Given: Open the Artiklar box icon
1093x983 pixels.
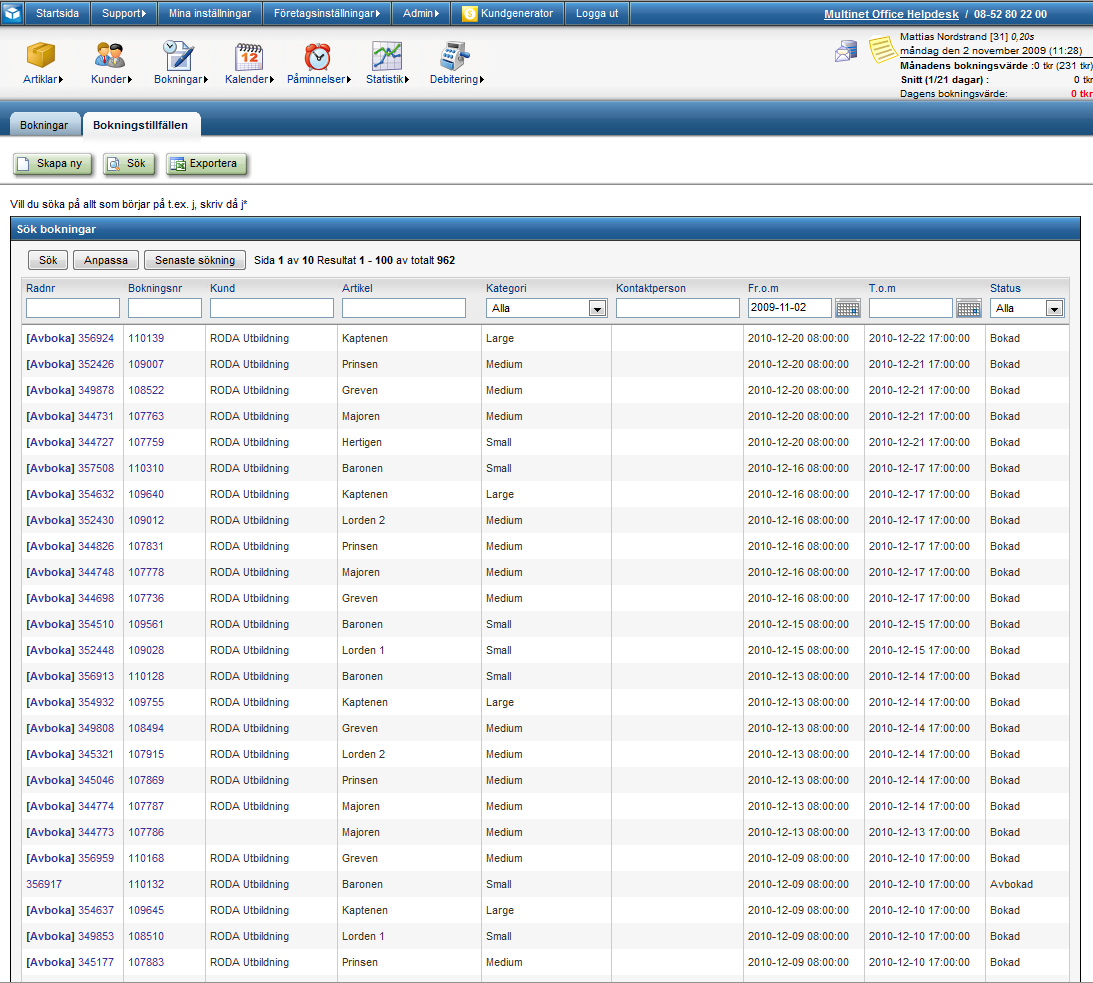Looking at the screenshot, I should (41, 54).
